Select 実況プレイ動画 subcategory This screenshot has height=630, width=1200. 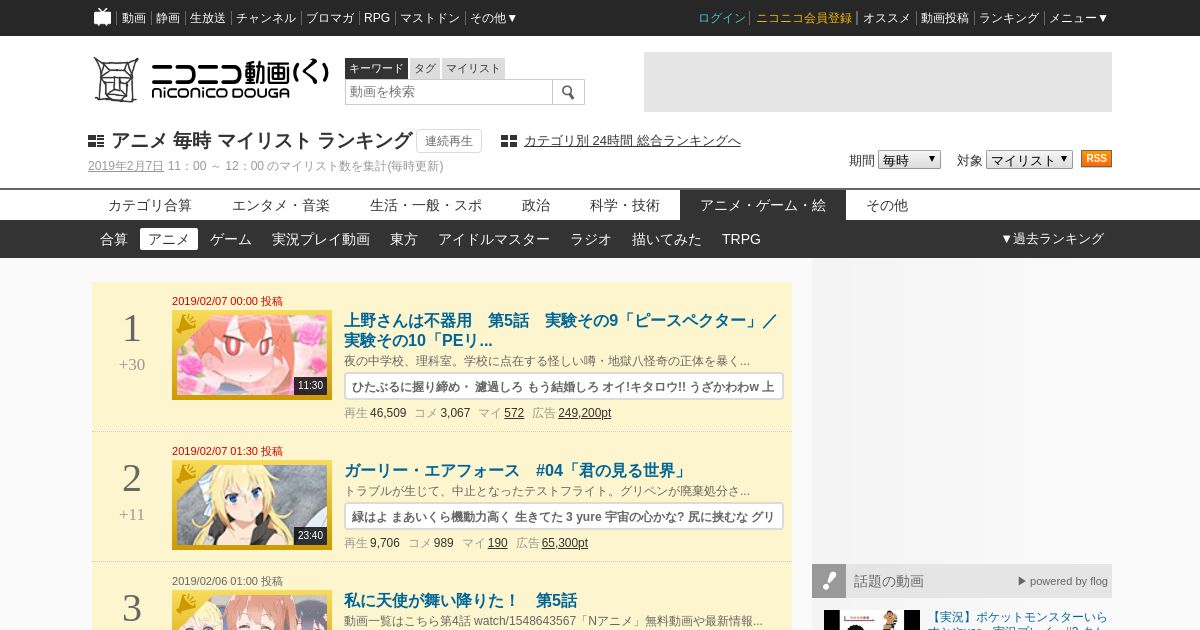point(321,239)
